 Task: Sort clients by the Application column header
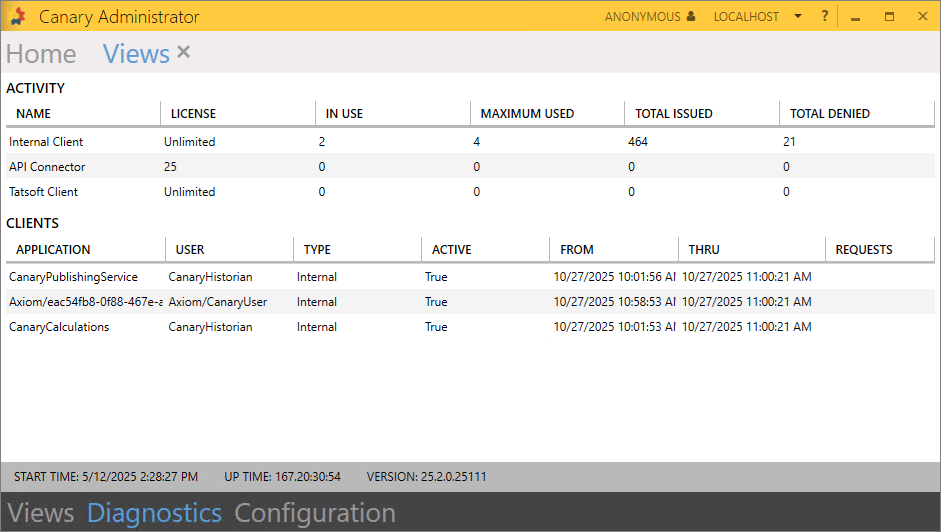pos(53,250)
